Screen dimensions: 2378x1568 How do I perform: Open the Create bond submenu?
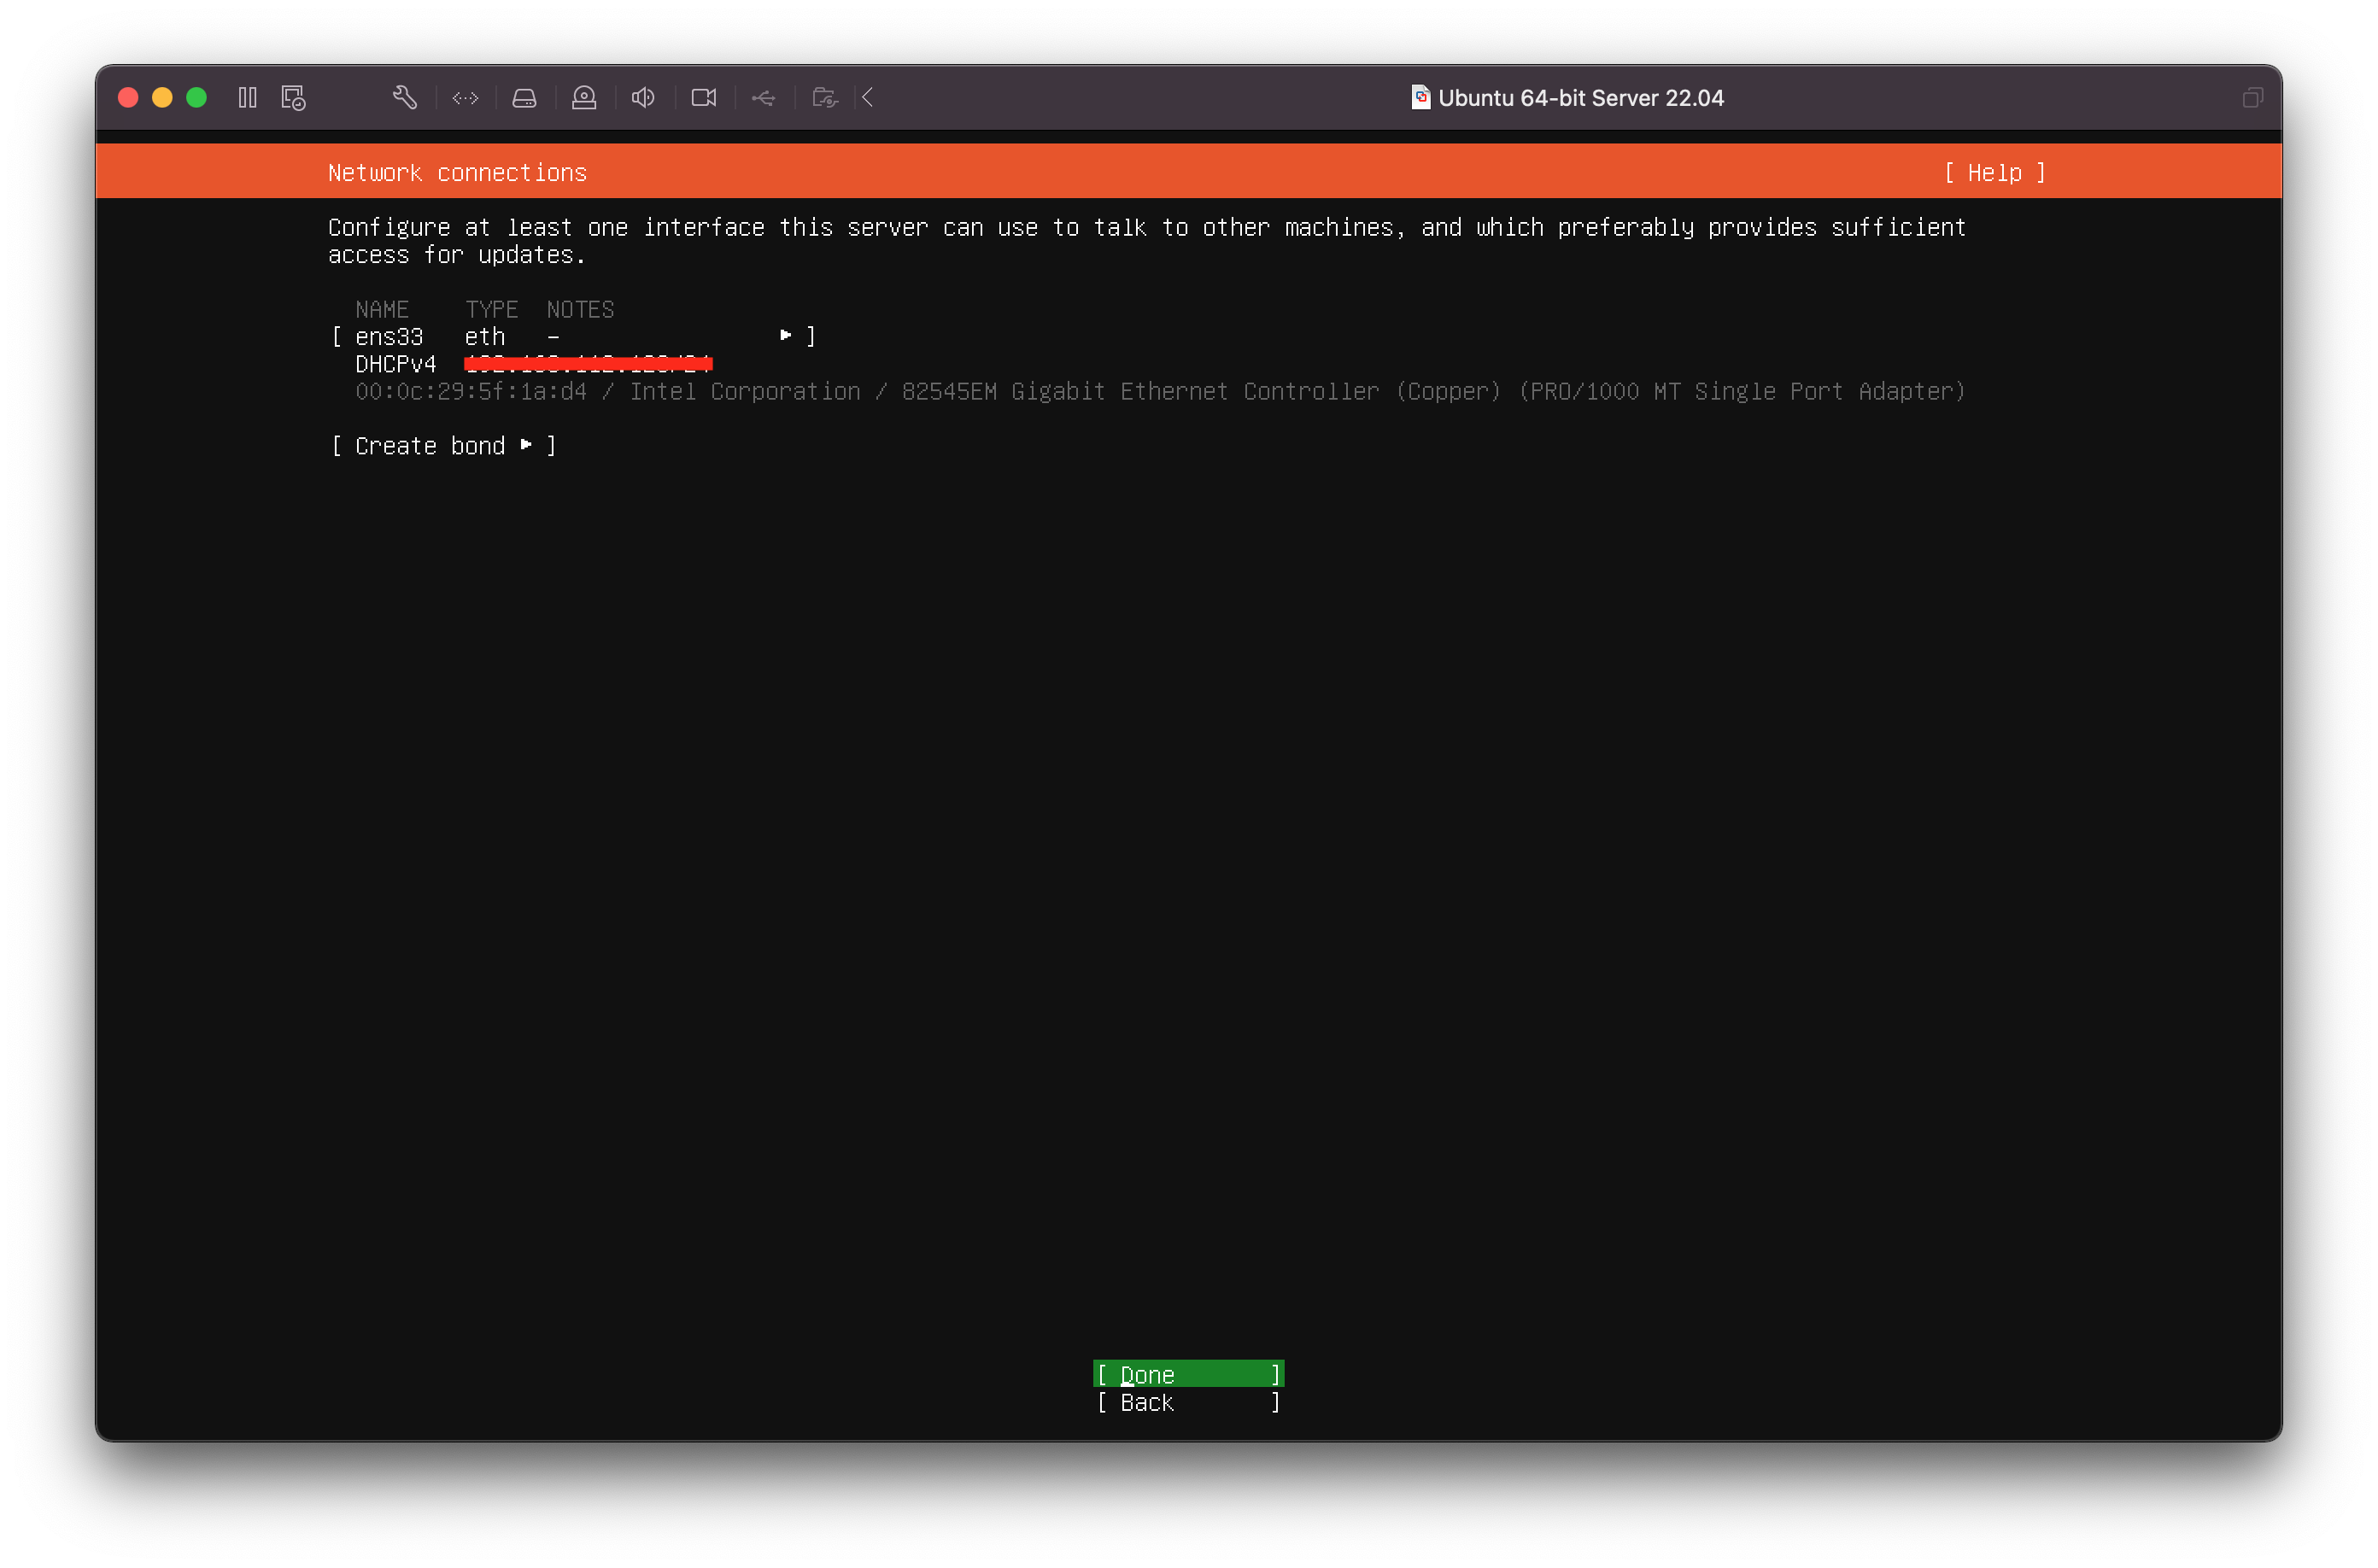coord(443,446)
